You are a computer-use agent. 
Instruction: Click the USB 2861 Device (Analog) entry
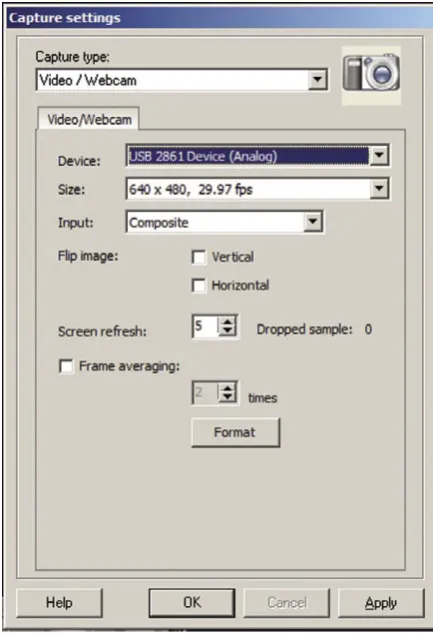tap(248, 156)
